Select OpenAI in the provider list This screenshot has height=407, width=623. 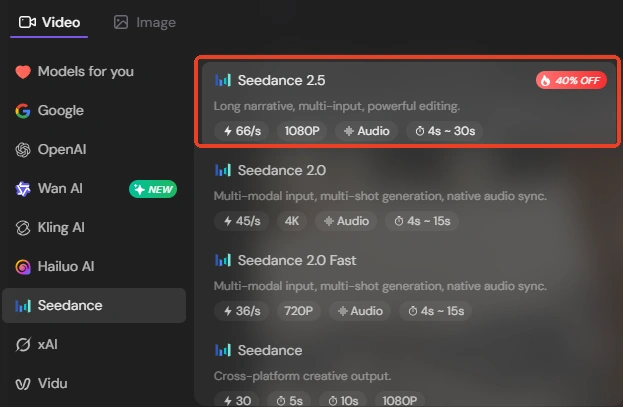click(x=94, y=149)
